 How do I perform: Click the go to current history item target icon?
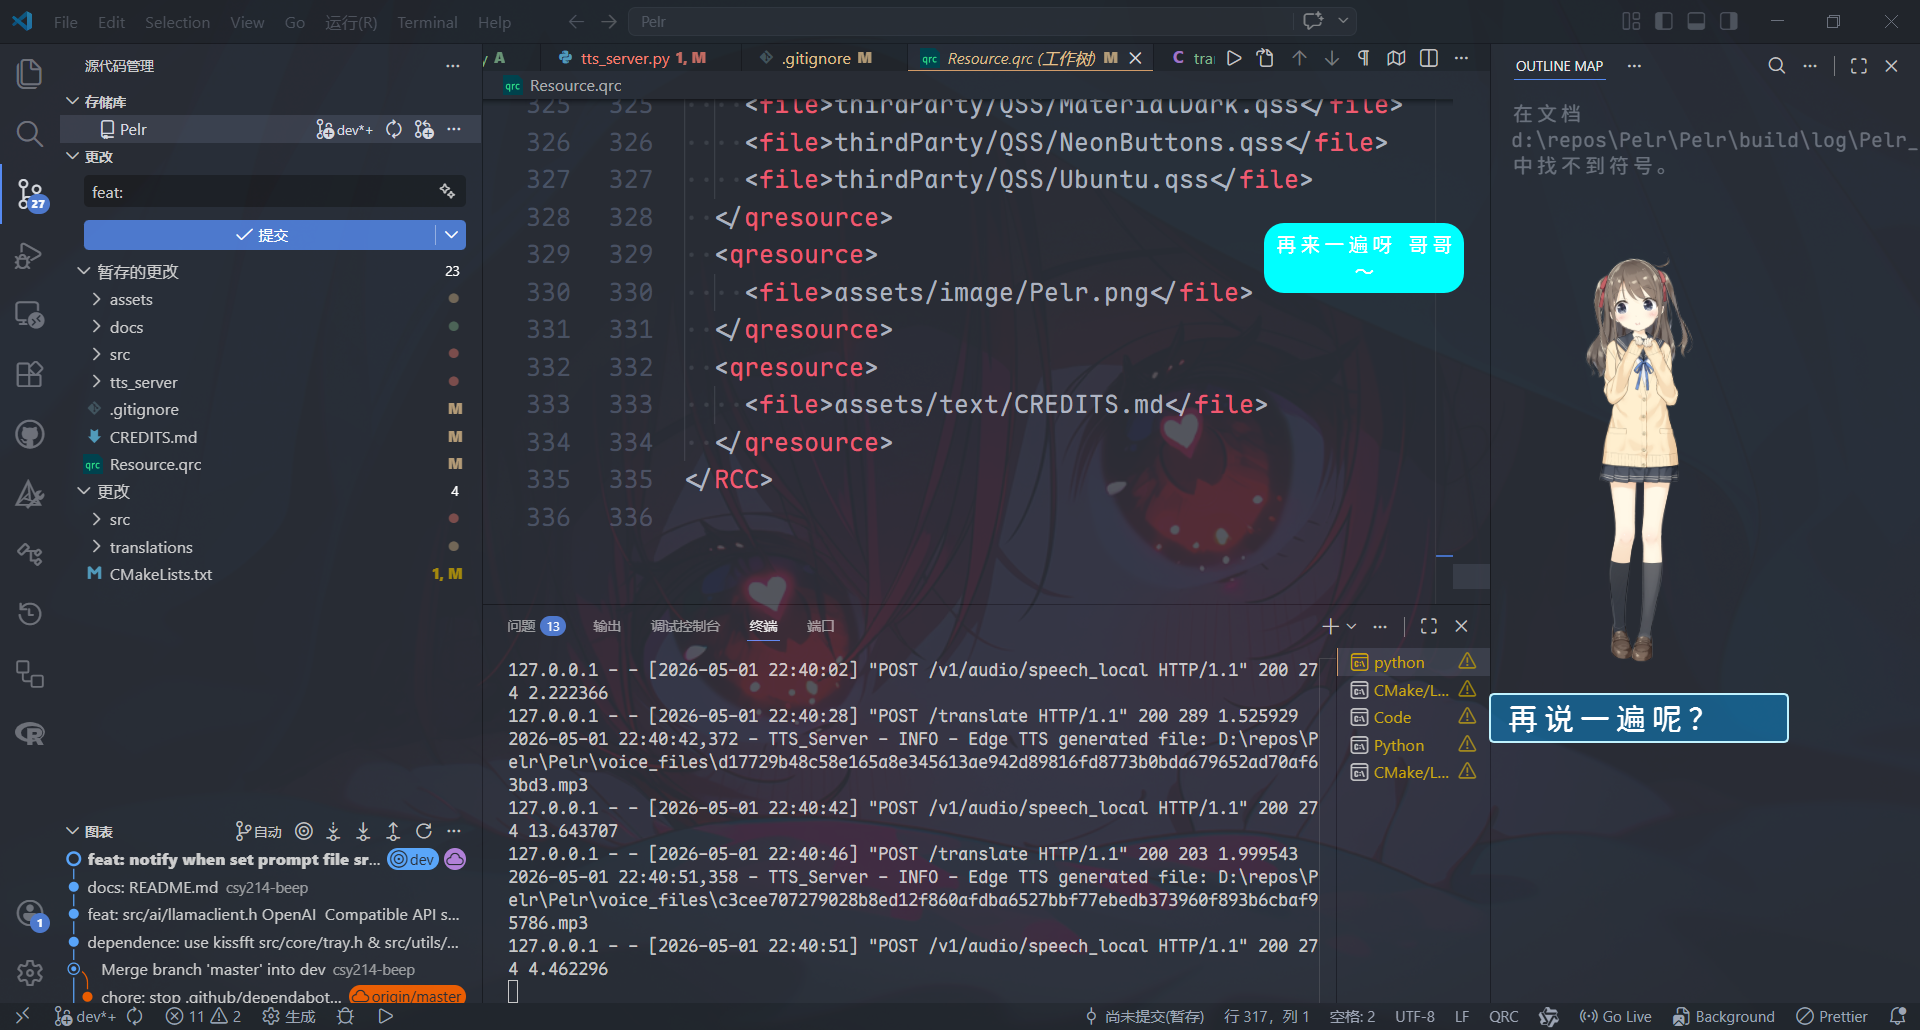(304, 831)
